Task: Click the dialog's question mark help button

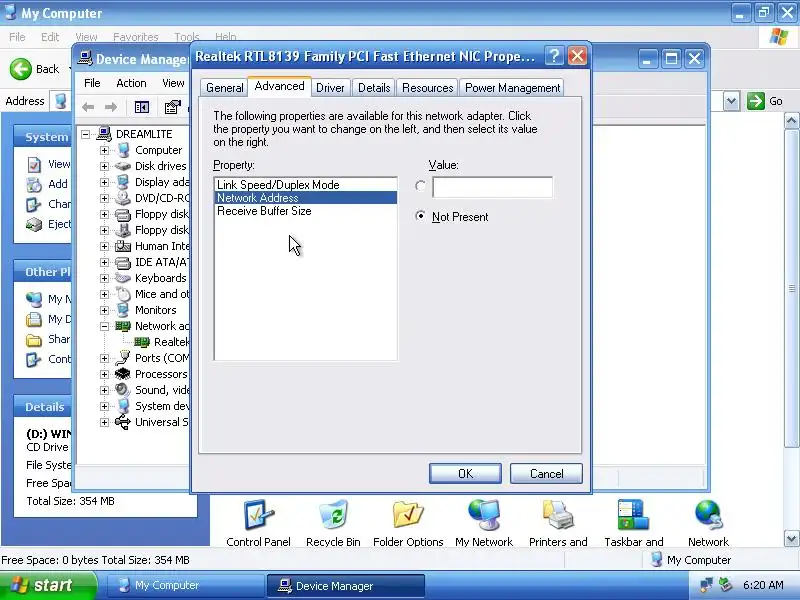Action: (554, 56)
